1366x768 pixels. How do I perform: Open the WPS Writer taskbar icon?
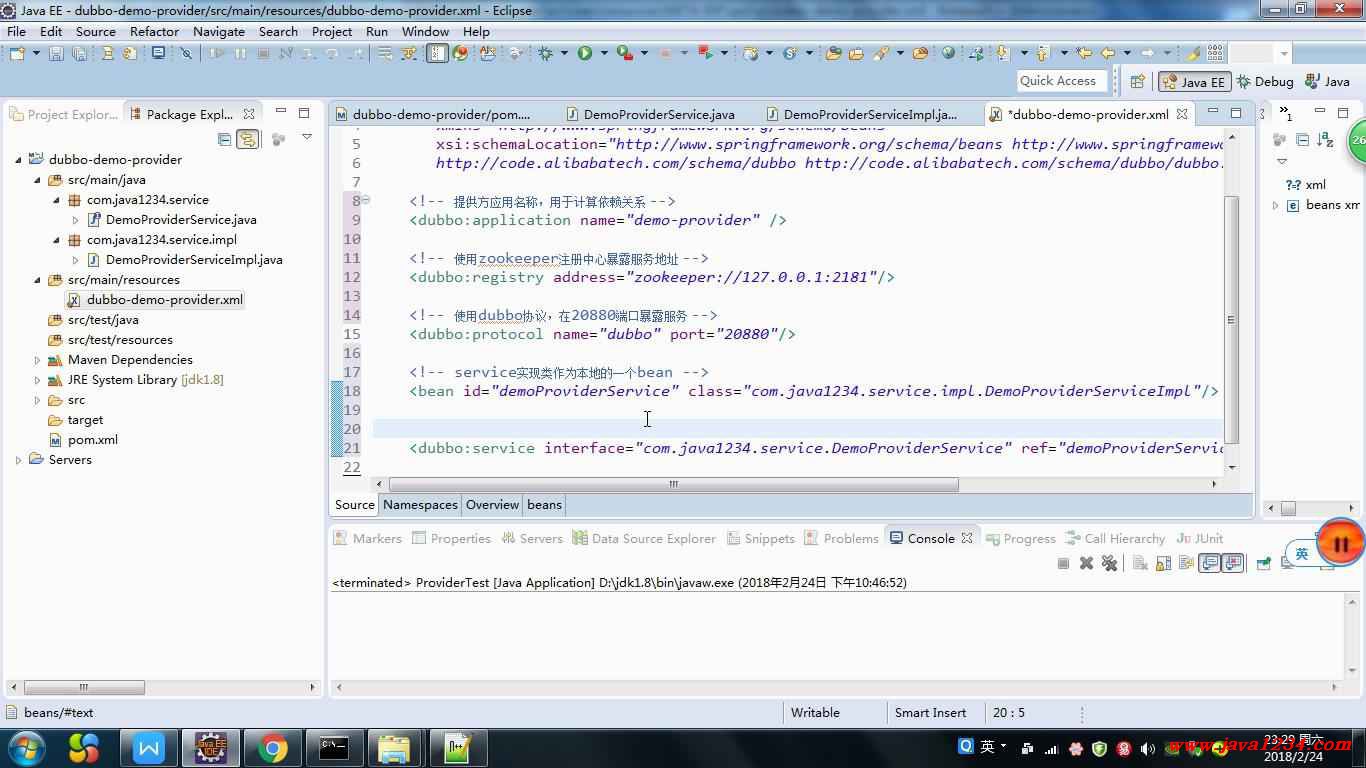[x=150, y=748]
